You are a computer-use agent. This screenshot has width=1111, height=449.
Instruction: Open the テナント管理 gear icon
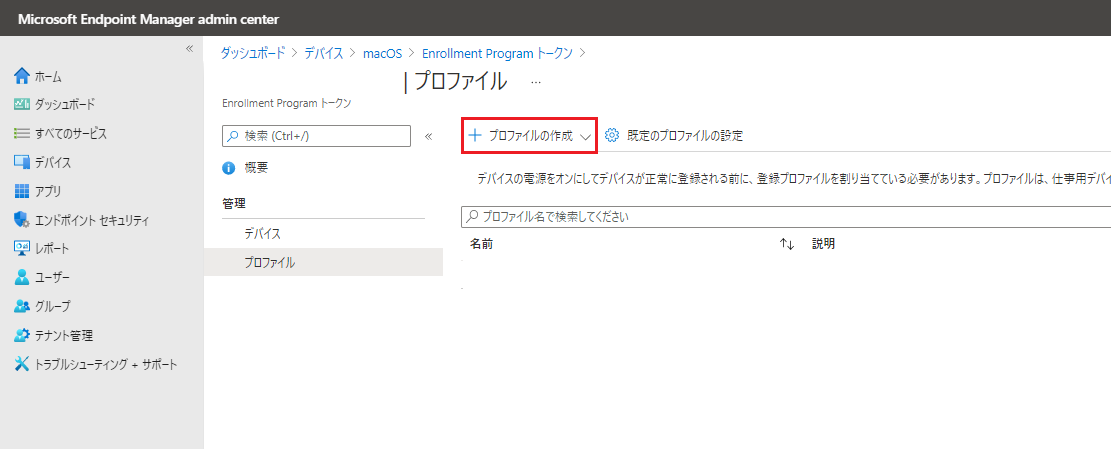pyautogui.click(x=22, y=336)
